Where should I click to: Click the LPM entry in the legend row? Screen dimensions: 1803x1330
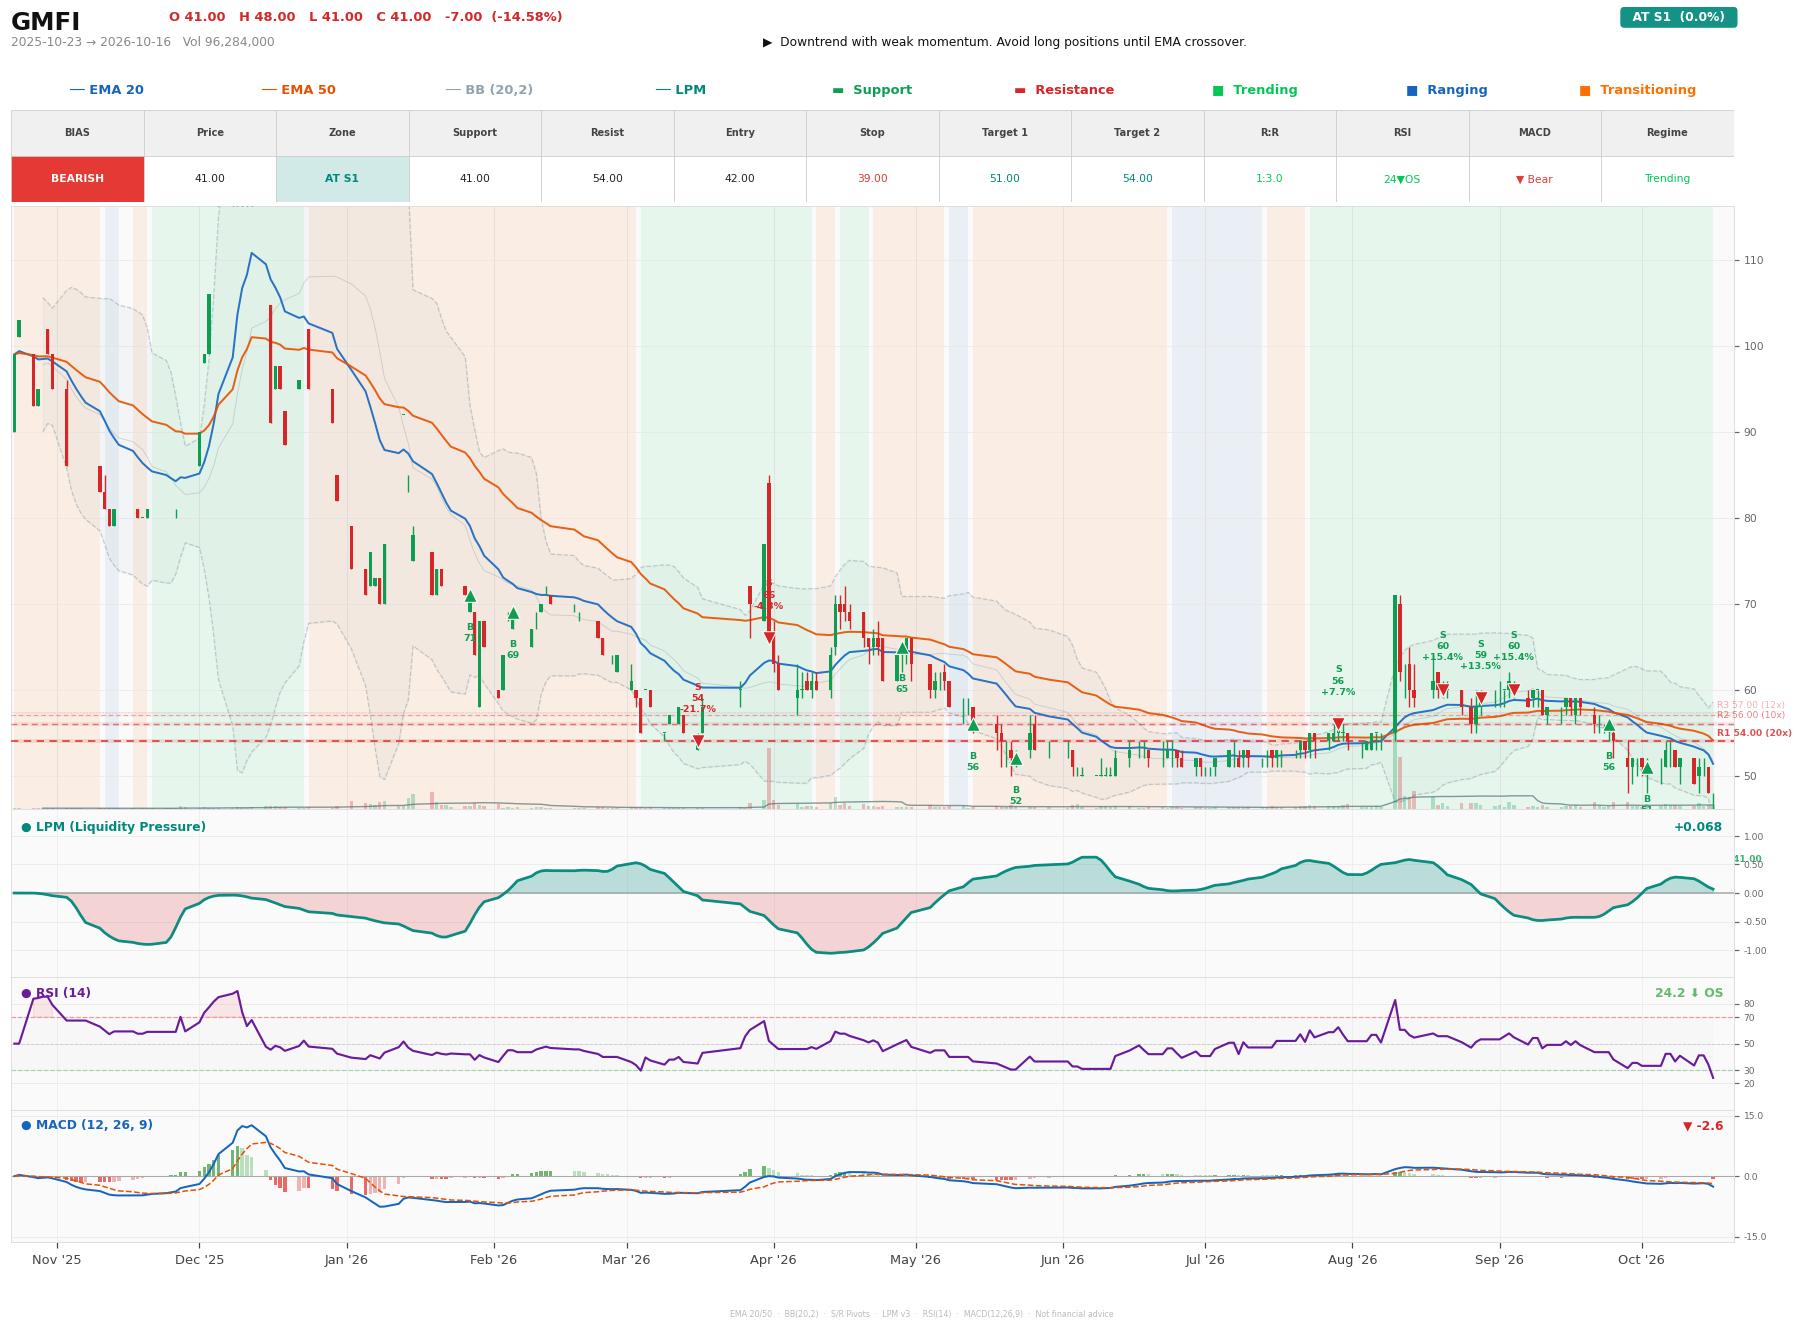[680, 90]
